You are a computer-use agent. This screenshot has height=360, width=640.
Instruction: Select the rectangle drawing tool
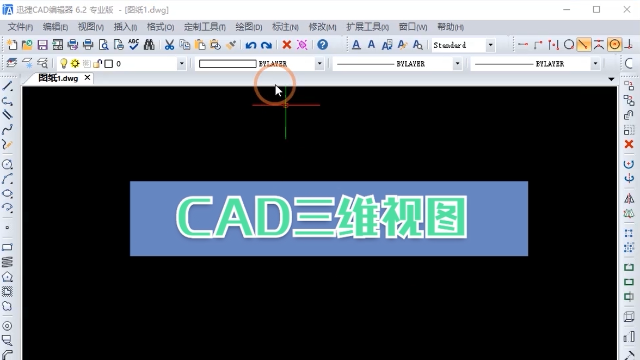click(7, 247)
